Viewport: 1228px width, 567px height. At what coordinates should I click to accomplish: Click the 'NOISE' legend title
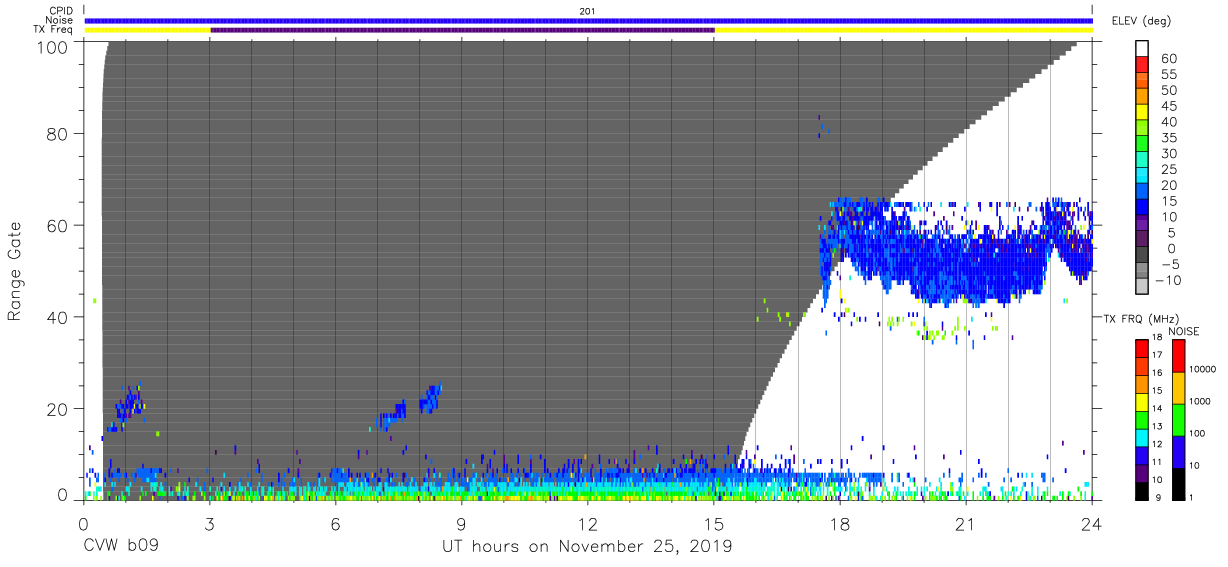1186,331
